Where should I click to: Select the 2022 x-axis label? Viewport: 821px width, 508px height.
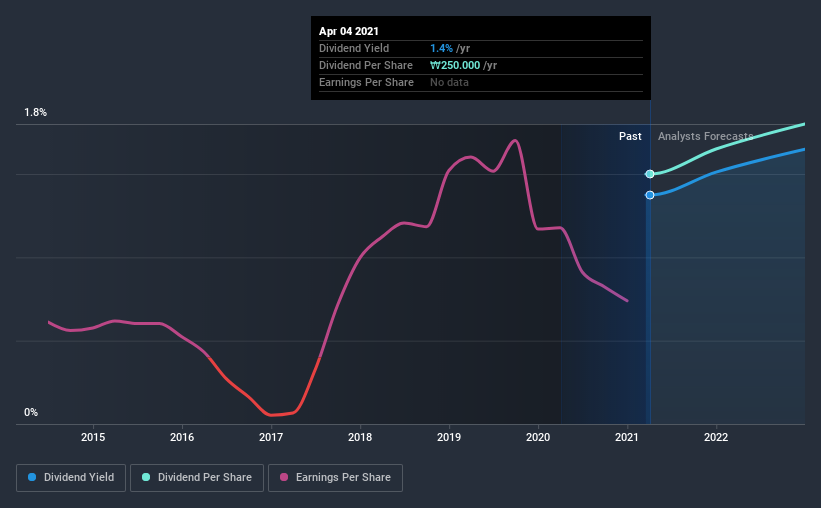[716, 437]
